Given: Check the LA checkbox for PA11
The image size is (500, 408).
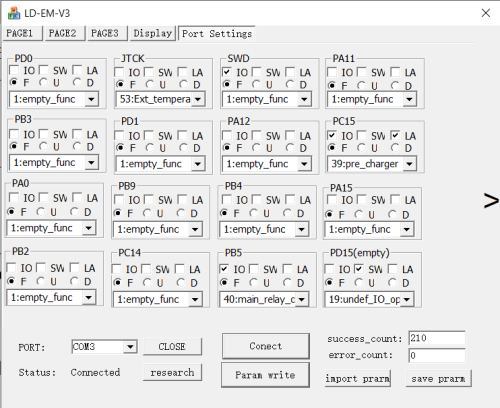Looking at the screenshot, I should (395, 72).
